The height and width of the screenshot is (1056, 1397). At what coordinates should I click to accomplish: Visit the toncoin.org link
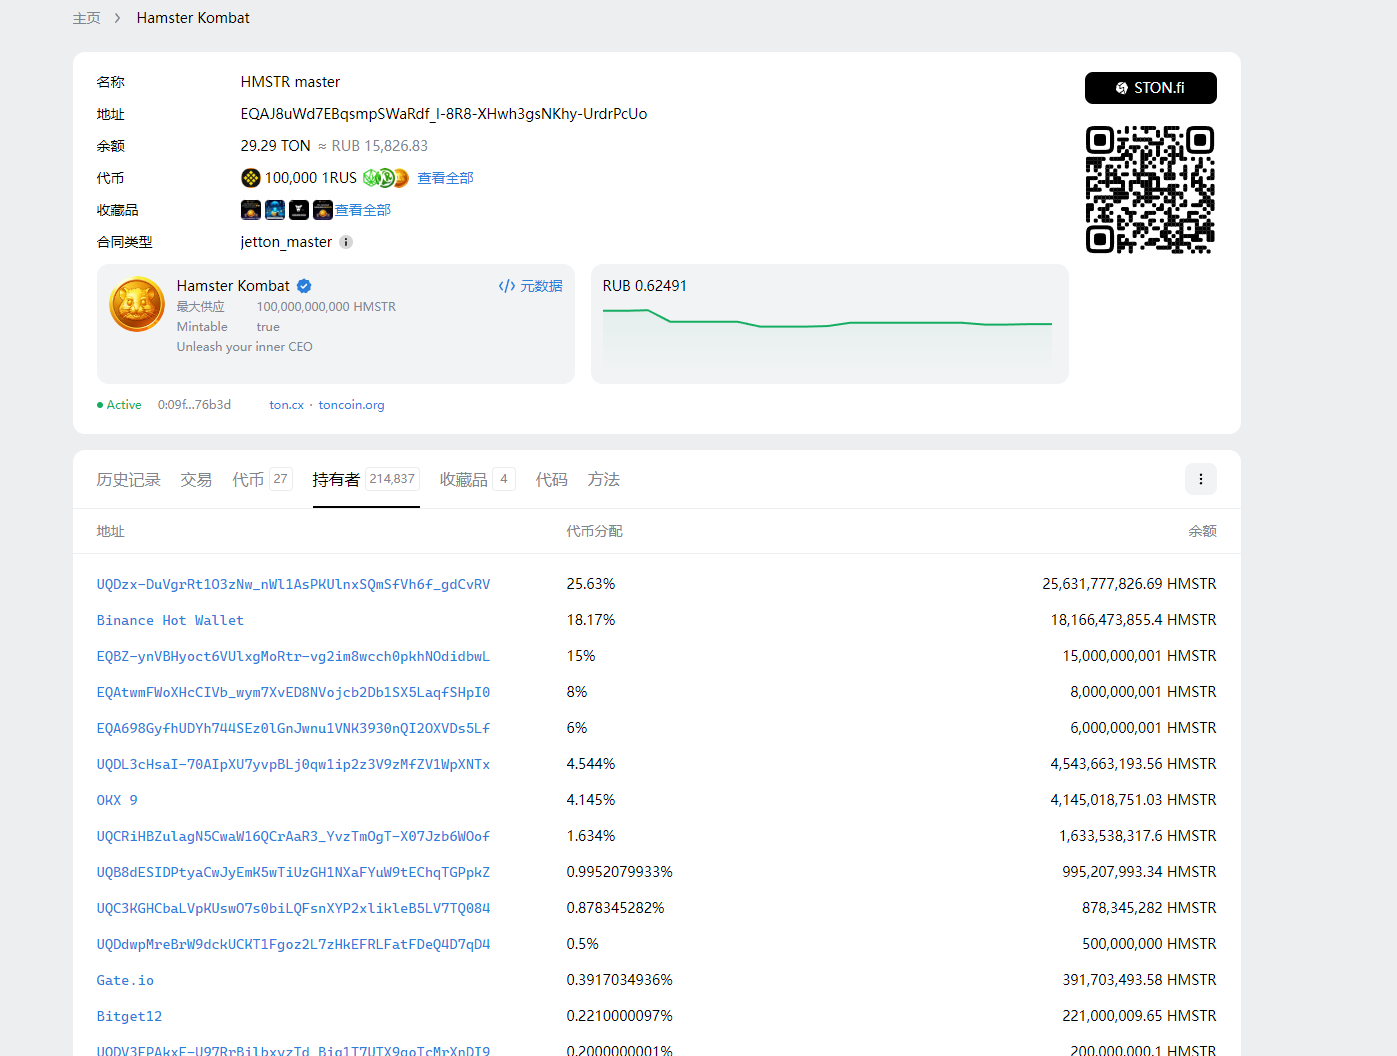point(351,405)
